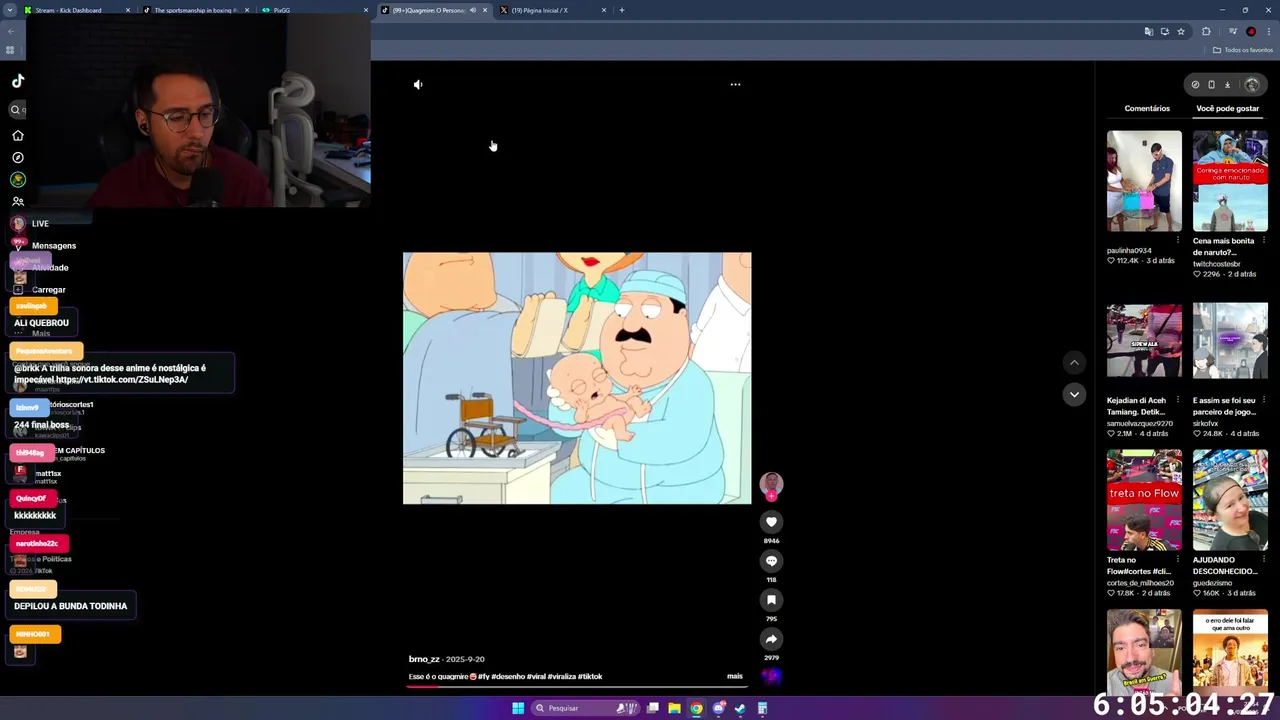The width and height of the screenshot is (1280, 720).
Task: Open the browser extensions puzzle icon
Action: coord(1206,31)
